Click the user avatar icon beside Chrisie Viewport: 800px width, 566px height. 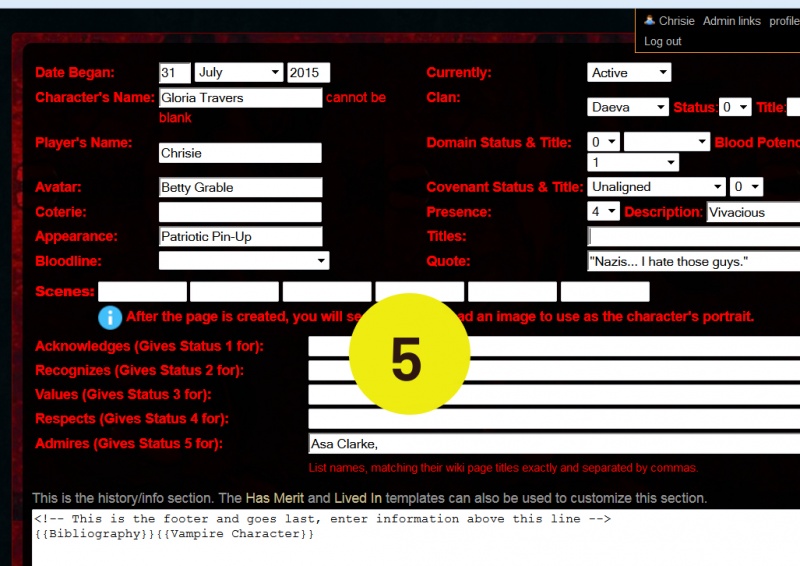tap(649, 20)
